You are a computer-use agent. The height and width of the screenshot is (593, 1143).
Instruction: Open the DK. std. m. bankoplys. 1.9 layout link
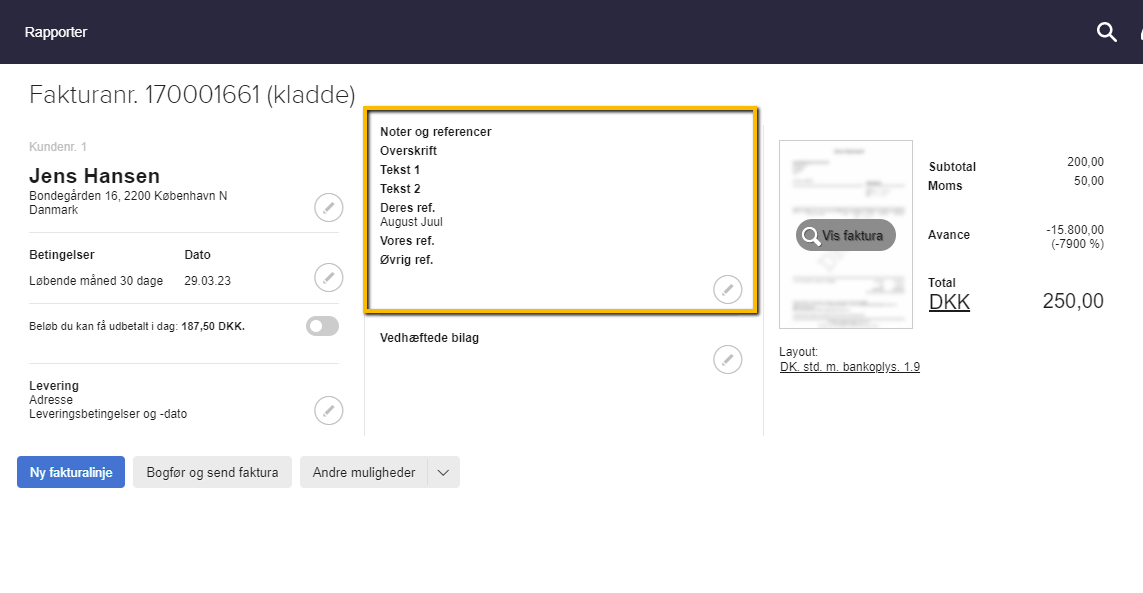coord(849,366)
